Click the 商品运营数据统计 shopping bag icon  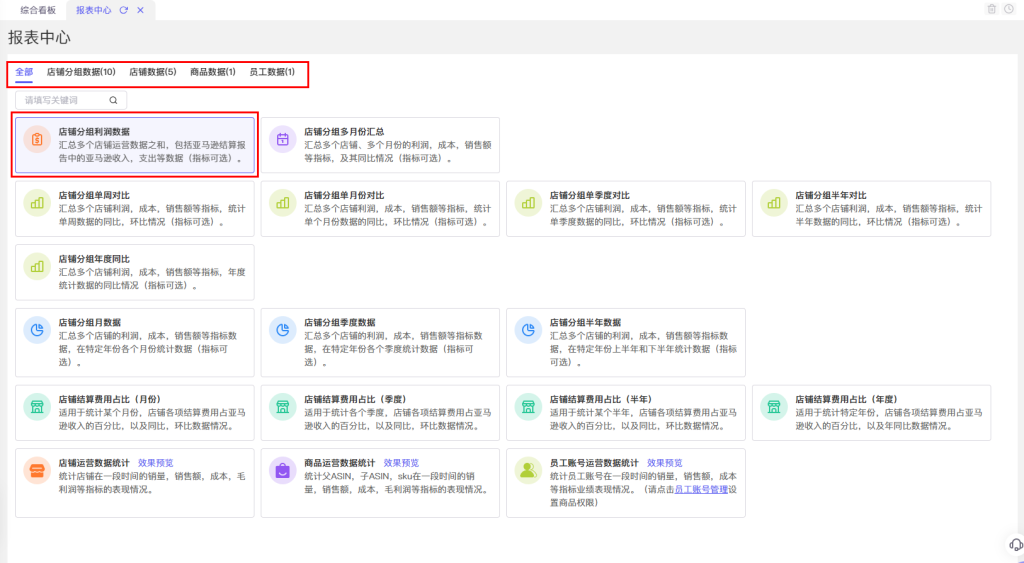click(x=283, y=471)
